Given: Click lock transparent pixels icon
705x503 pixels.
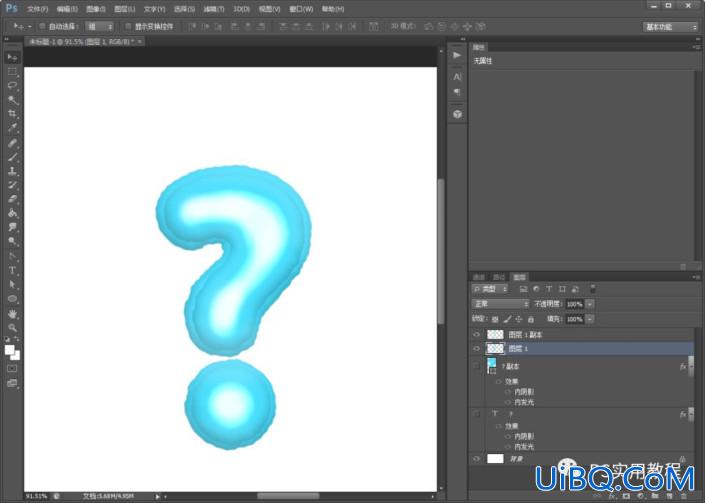Looking at the screenshot, I should (x=495, y=319).
